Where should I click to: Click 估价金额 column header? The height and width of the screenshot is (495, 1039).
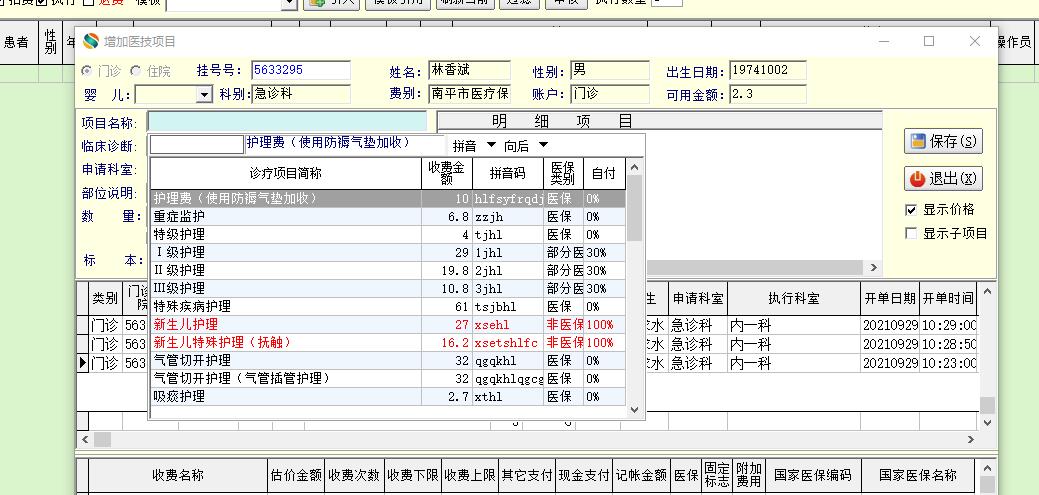point(296,475)
